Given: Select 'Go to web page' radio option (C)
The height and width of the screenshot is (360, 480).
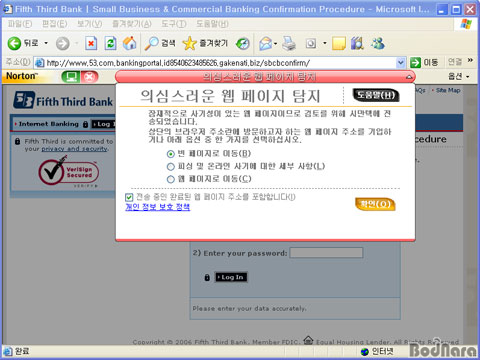Looking at the screenshot, I should click(171, 179).
